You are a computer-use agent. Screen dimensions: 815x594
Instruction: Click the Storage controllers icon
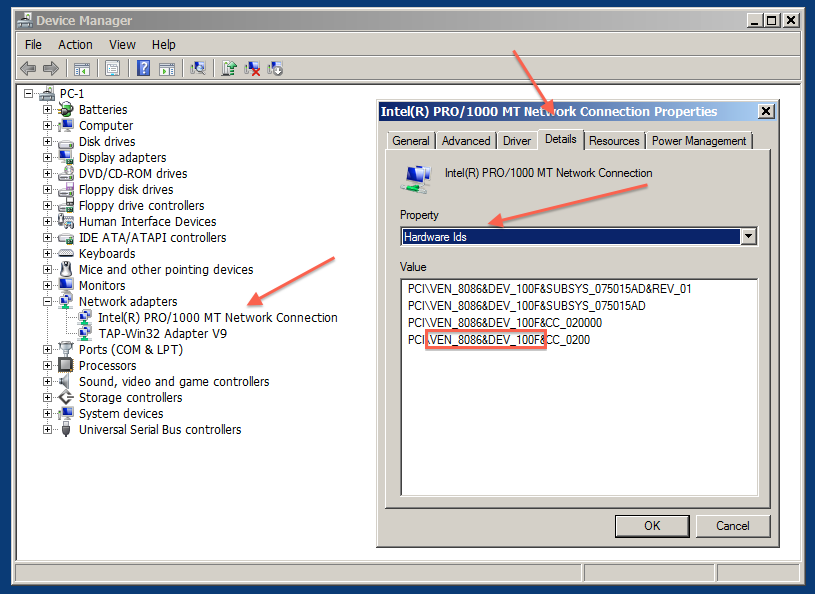click(65, 398)
